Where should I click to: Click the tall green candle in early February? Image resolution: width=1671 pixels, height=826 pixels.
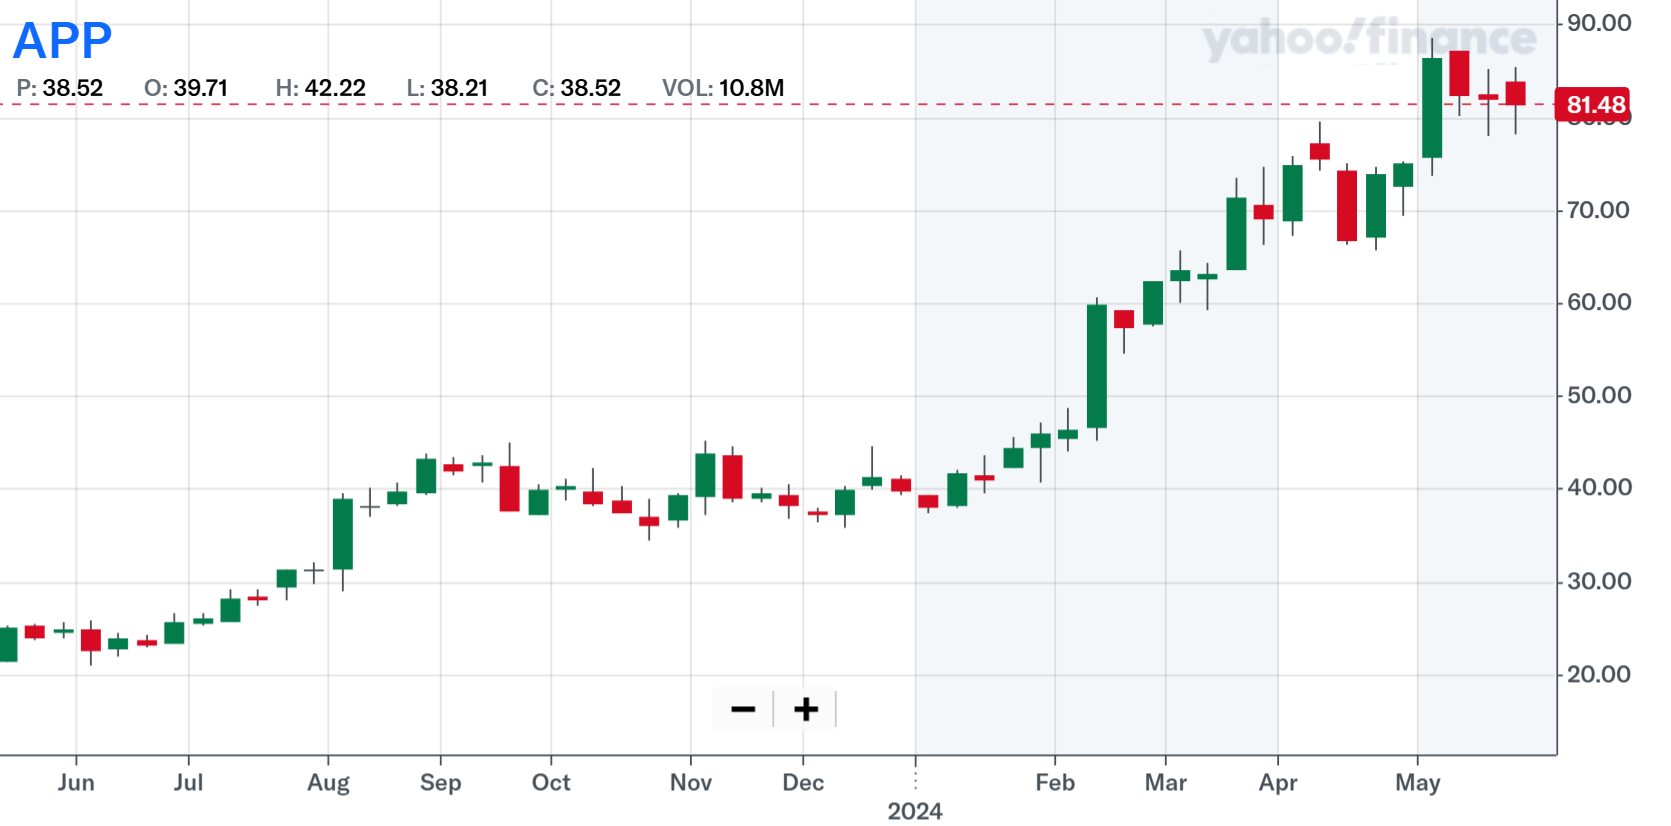pyautogui.click(x=1097, y=366)
